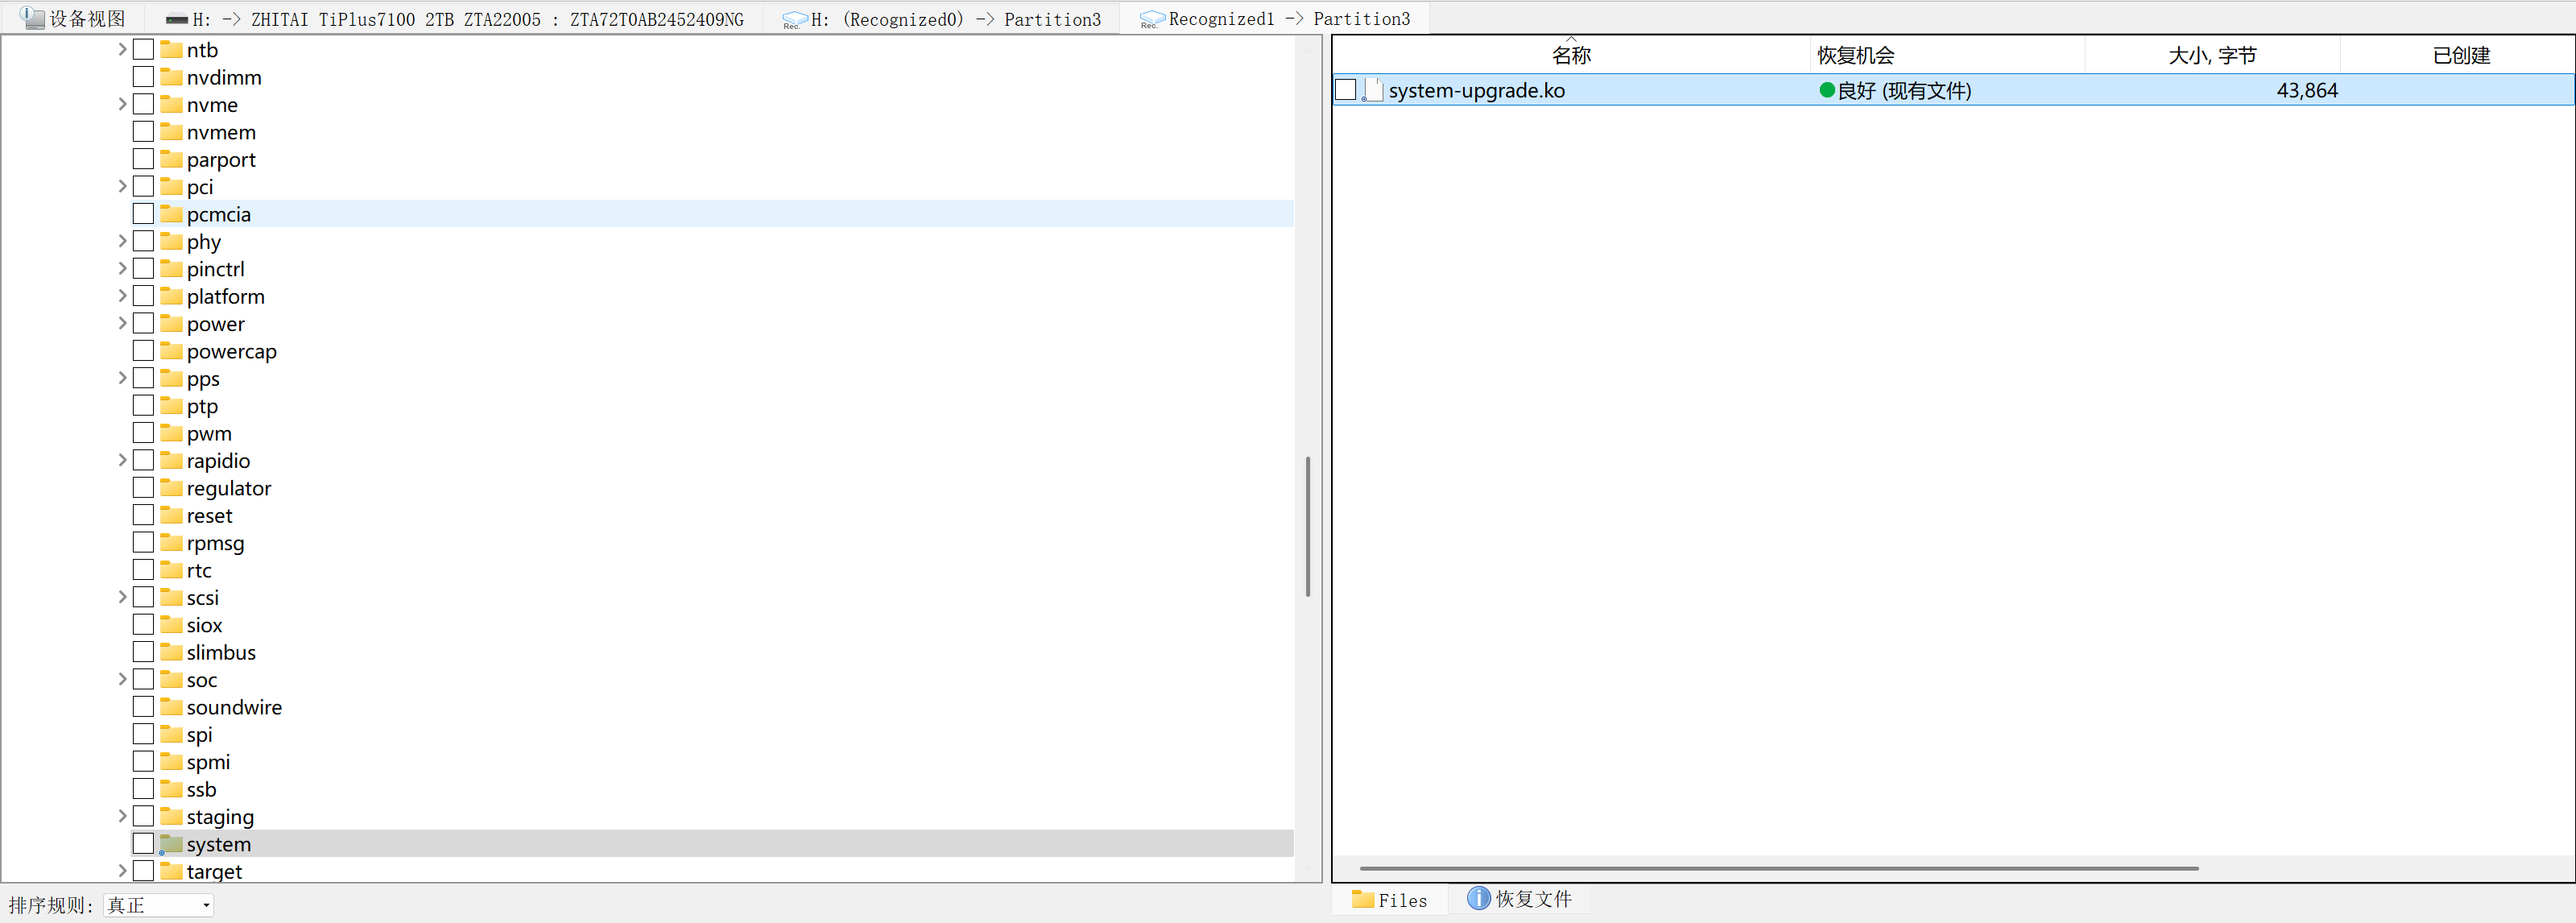
Task: Expand the platform folder tree node
Action: (122, 296)
